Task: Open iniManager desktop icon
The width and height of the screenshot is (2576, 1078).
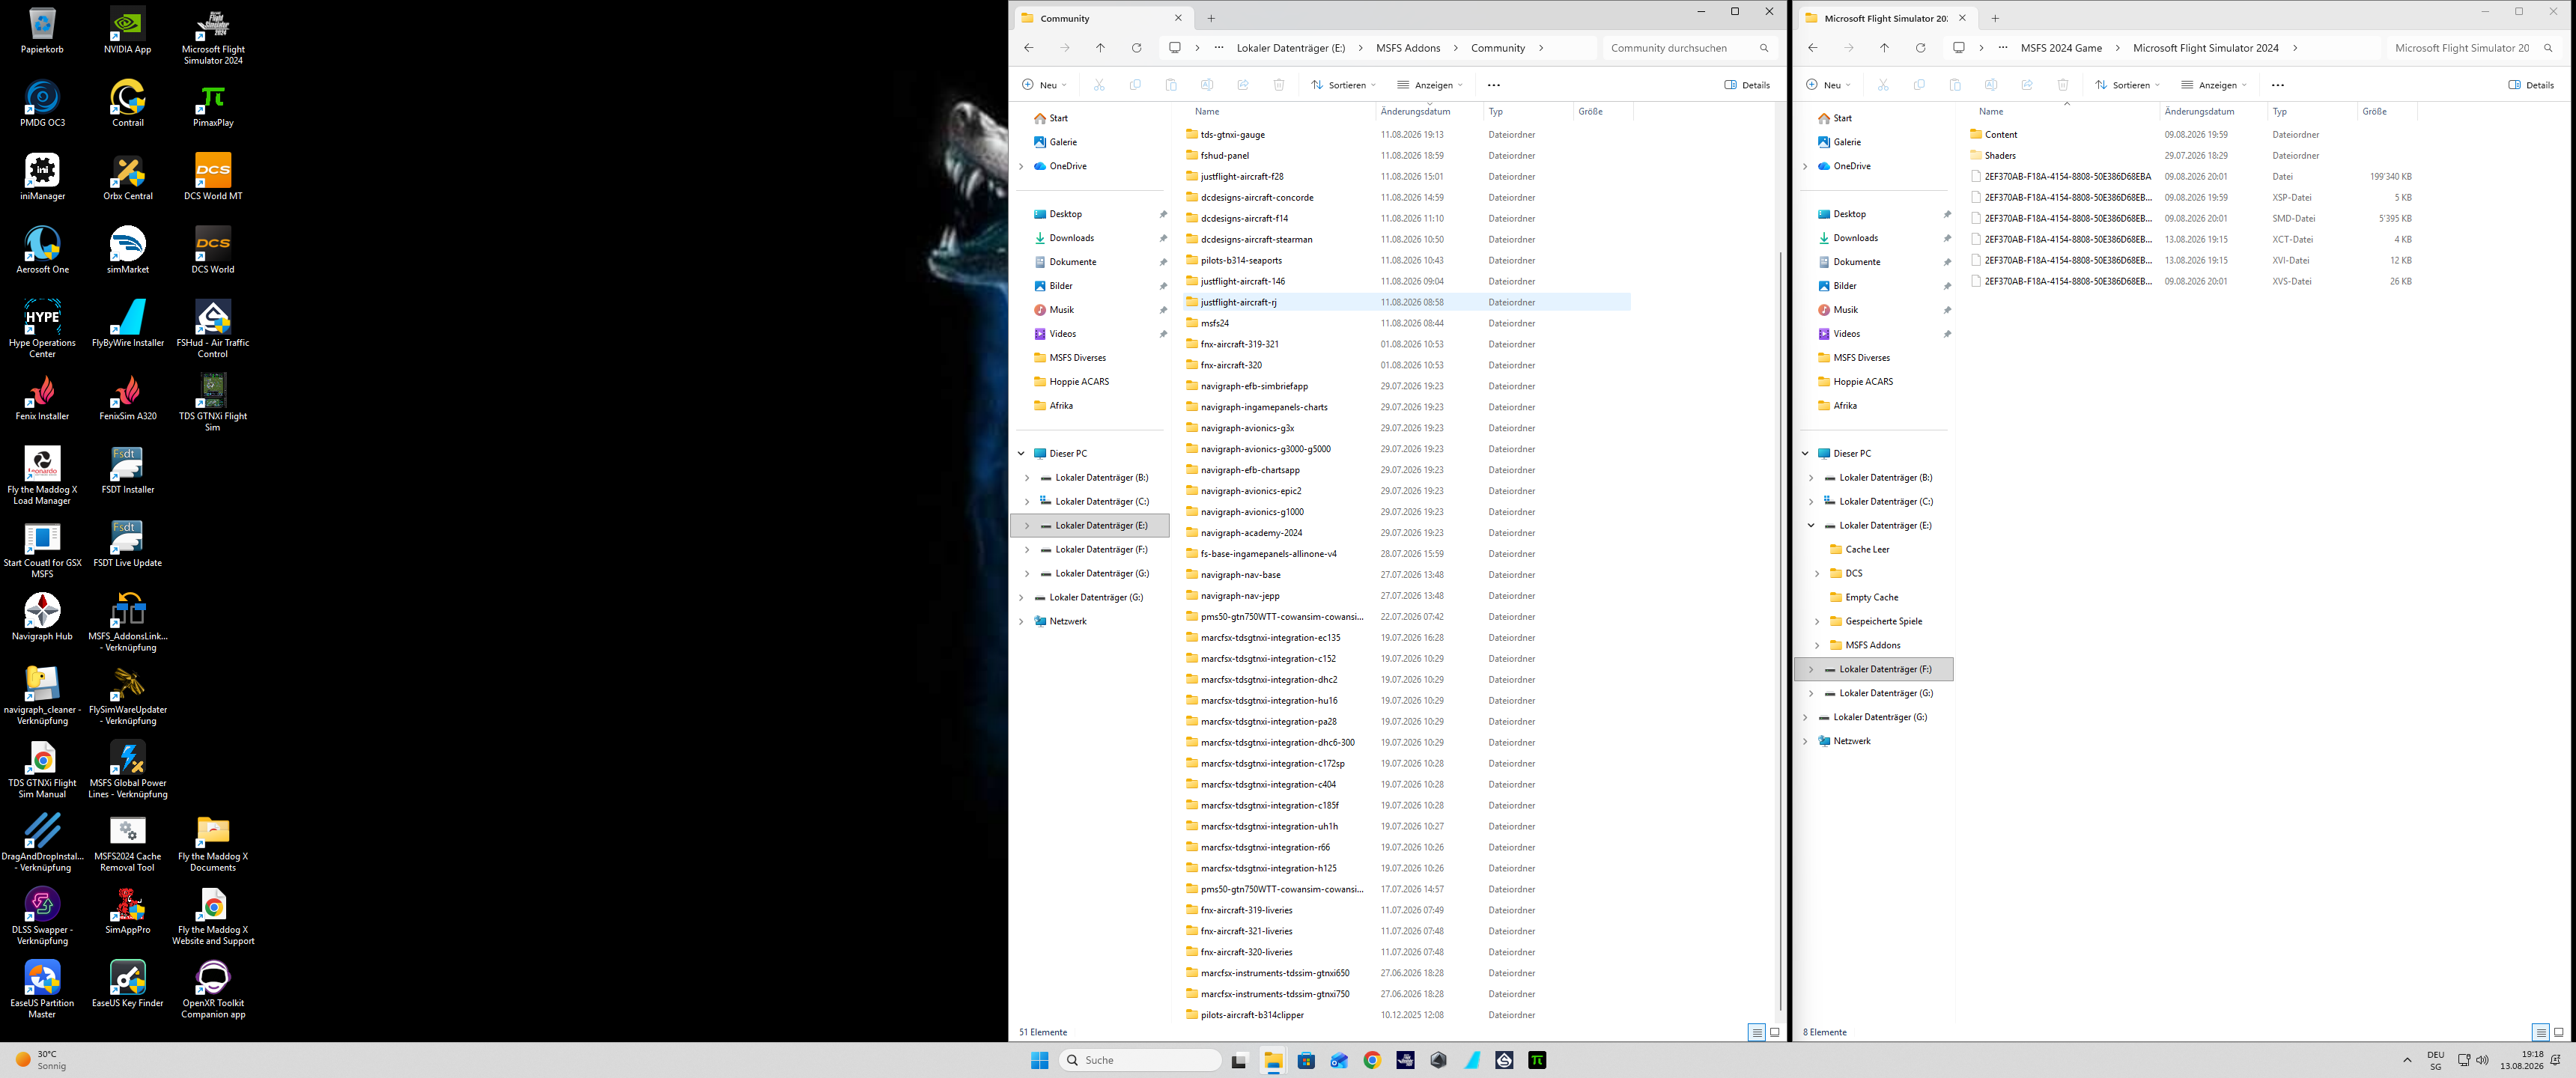Action: [x=43, y=177]
